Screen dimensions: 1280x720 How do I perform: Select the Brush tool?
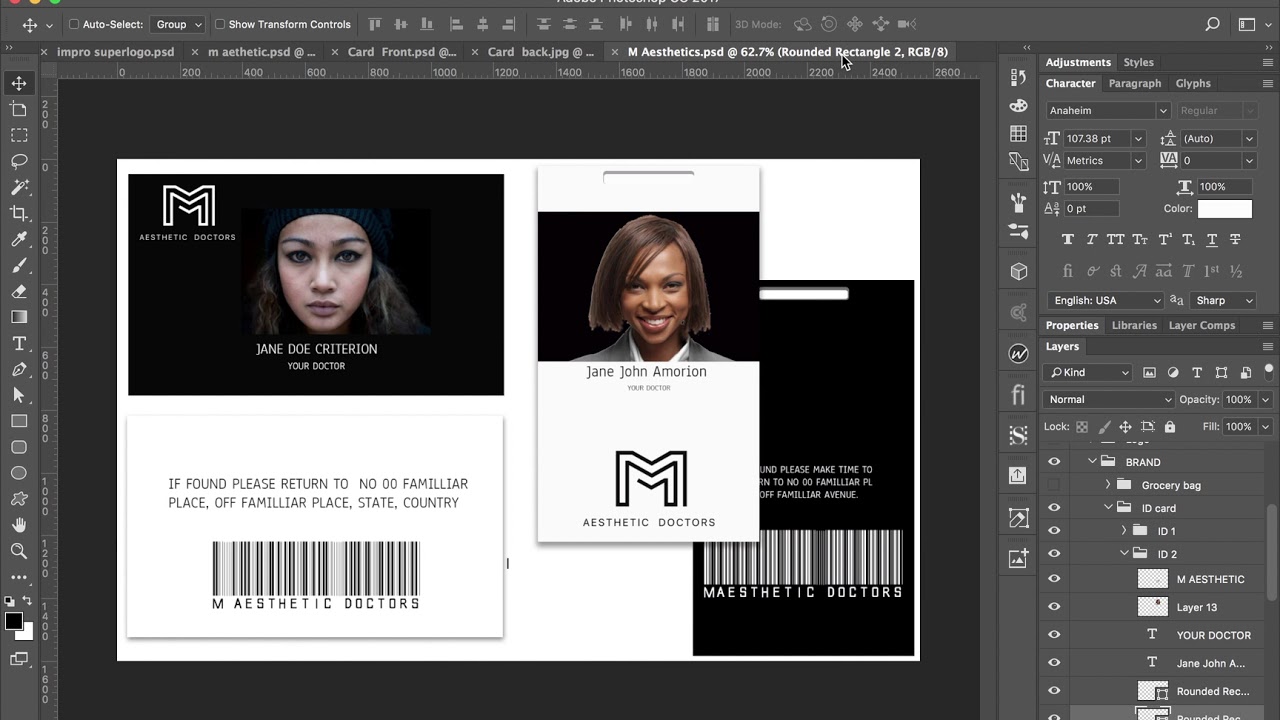point(19,265)
